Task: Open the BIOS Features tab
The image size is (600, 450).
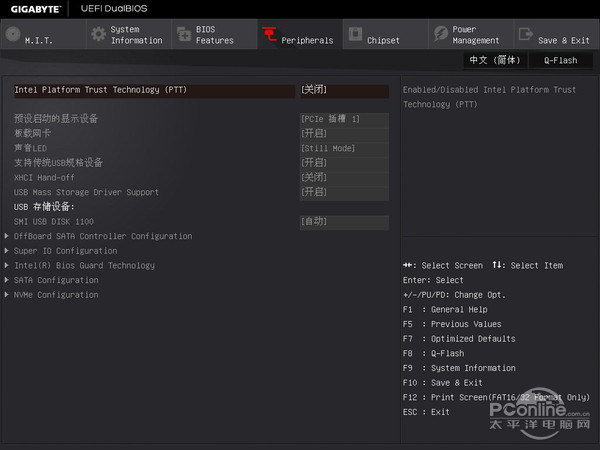Action: point(214,34)
